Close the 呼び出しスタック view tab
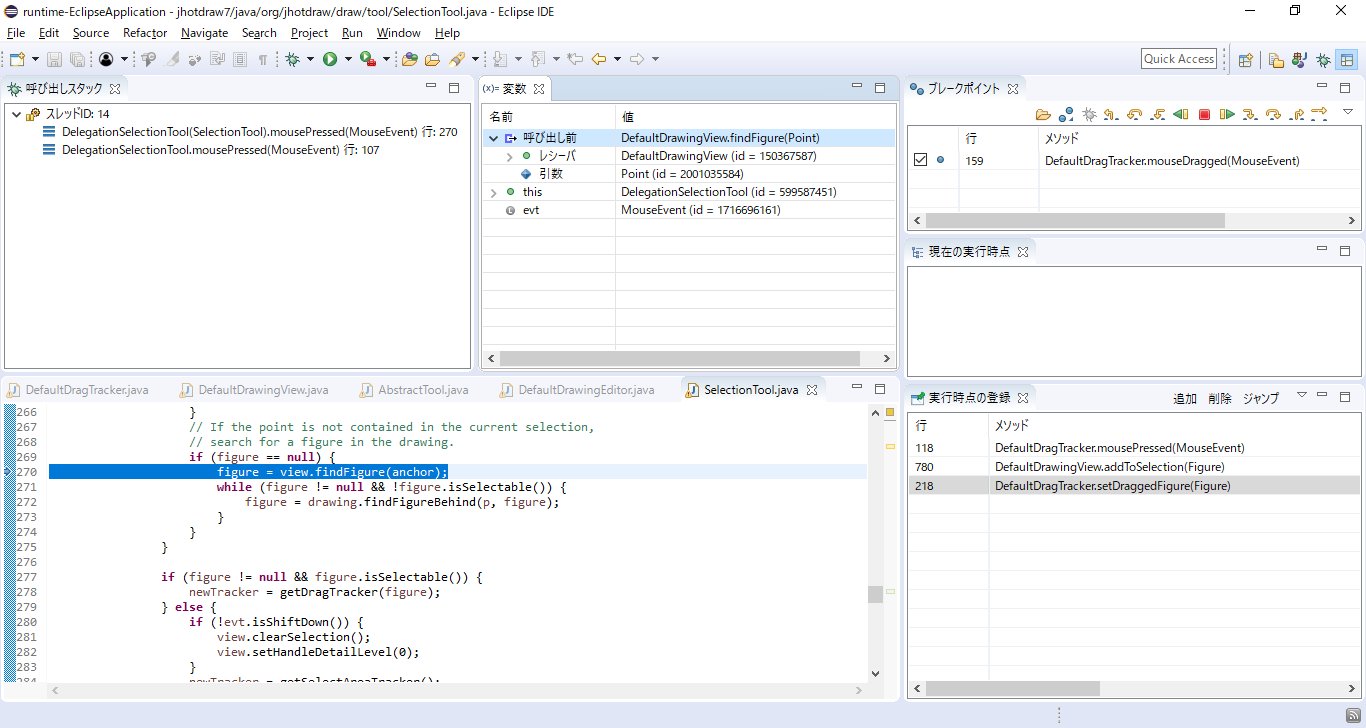This screenshot has height=728, width=1366. point(114,89)
